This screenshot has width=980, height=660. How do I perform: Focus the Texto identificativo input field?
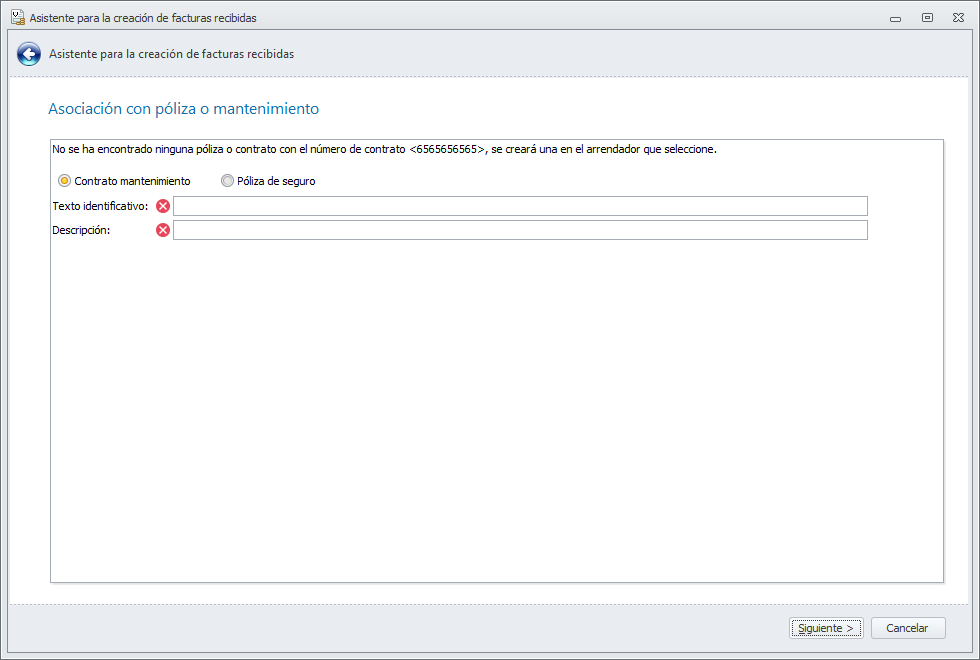coord(520,206)
